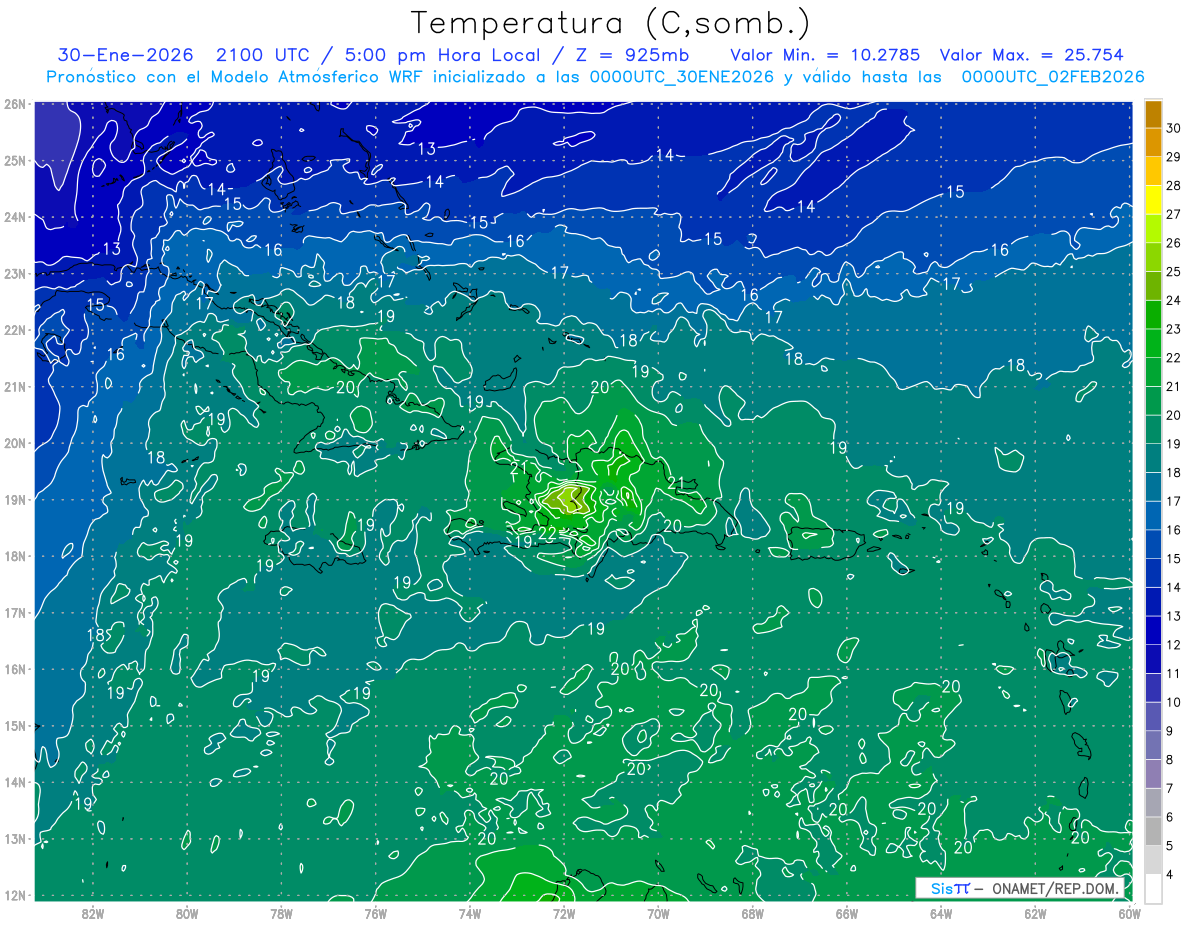Select the deep blue legend swatch between 12 and 13

(x=1153, y=630)
